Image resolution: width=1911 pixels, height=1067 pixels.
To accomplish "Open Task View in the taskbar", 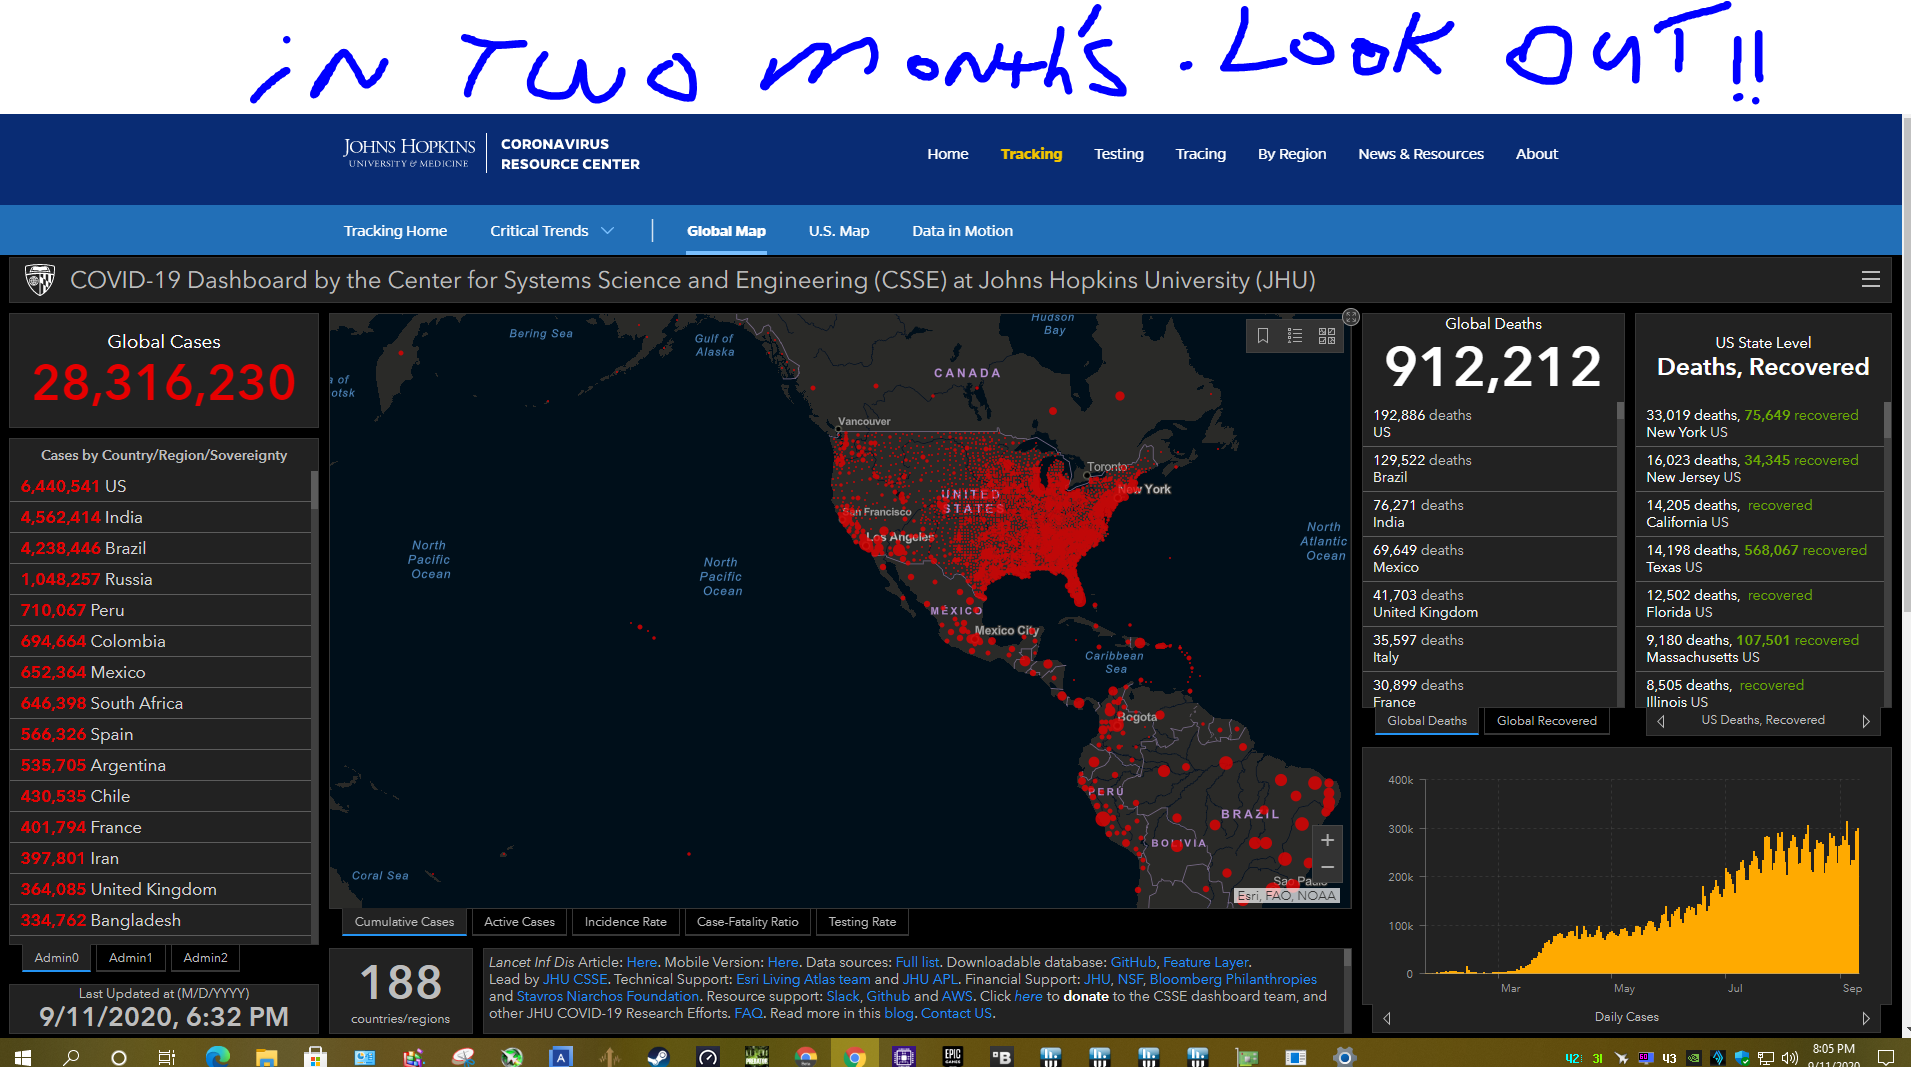I will (x=167, y=1056).
